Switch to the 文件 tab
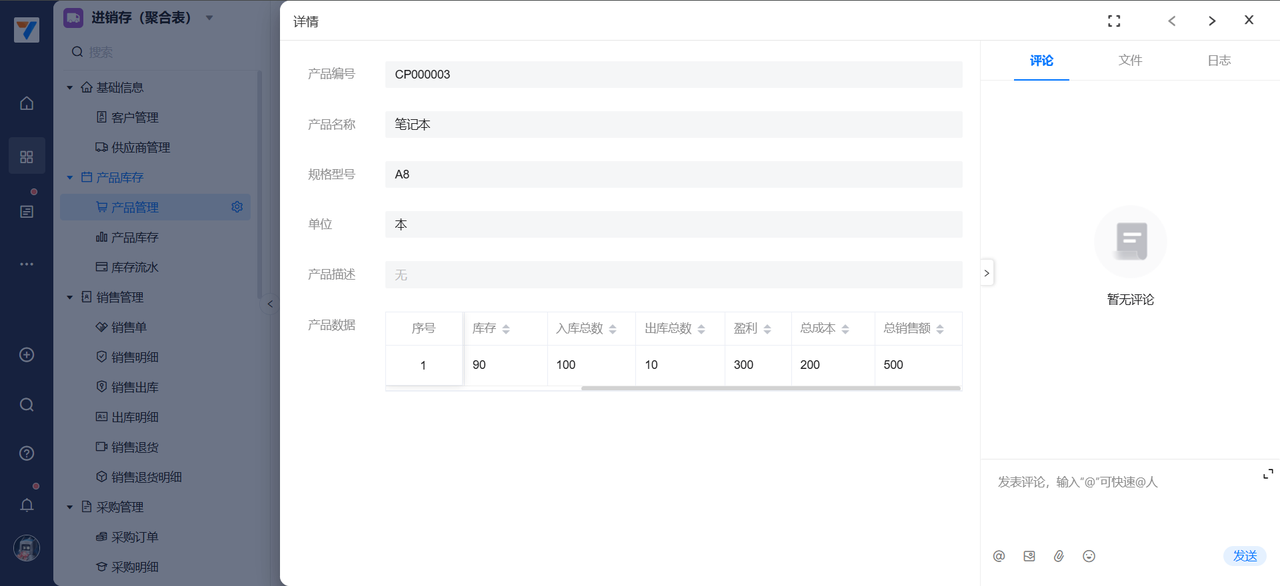1280x586 pixels. (1130, 60)
